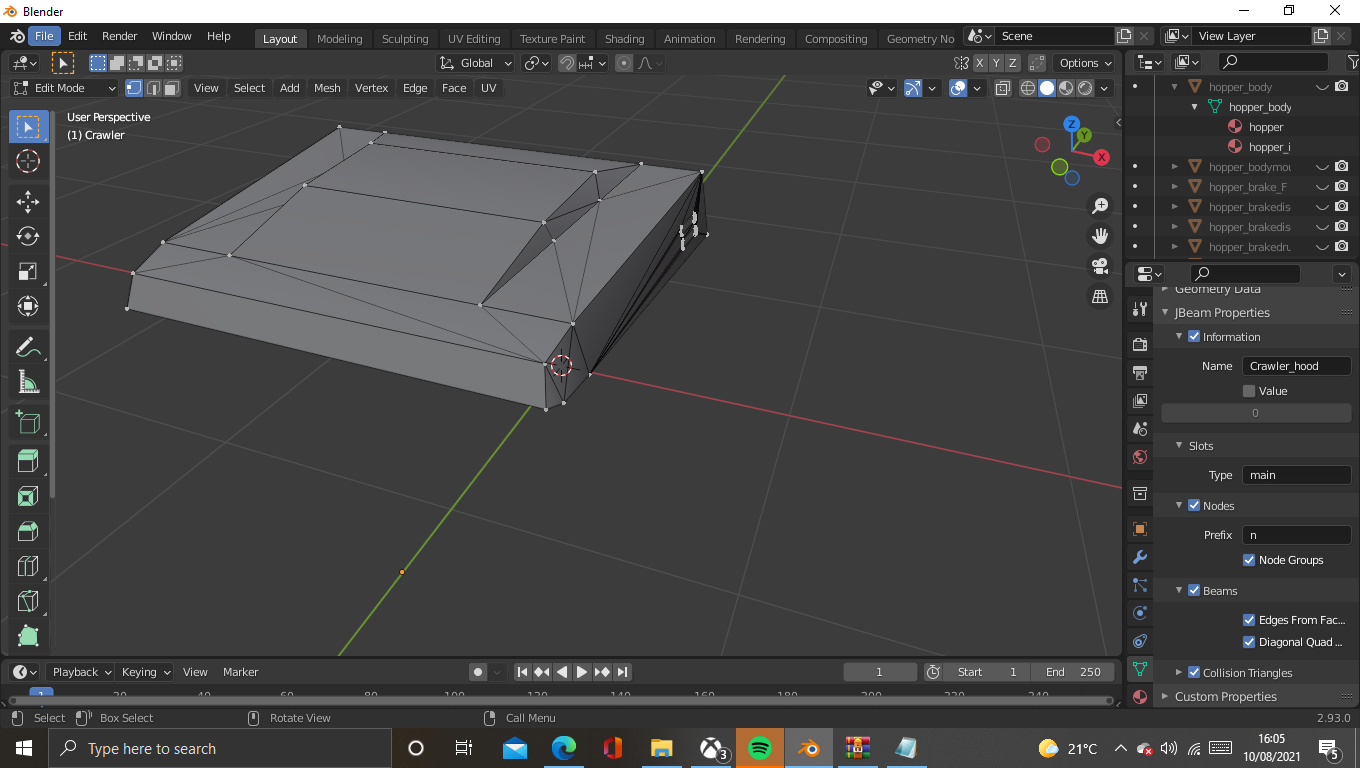Activate the Rotate tool
Image resolution: width=1360 pixels, height=768 pixels.
click(x=28, y=236)
